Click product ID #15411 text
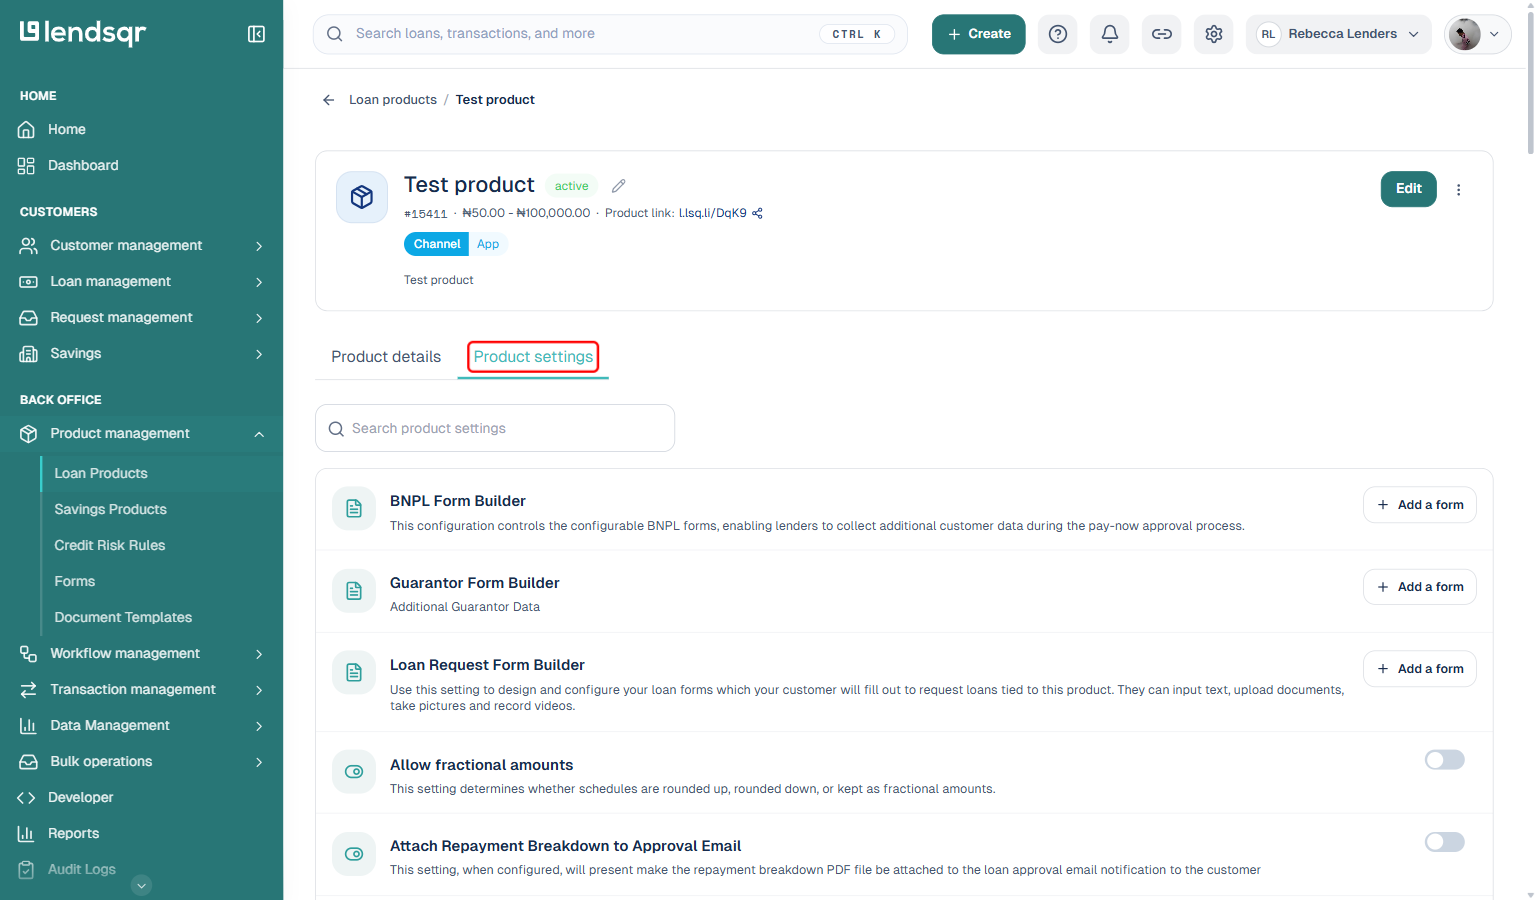Viewport: 1536px width, 900px height. [426, 214]
